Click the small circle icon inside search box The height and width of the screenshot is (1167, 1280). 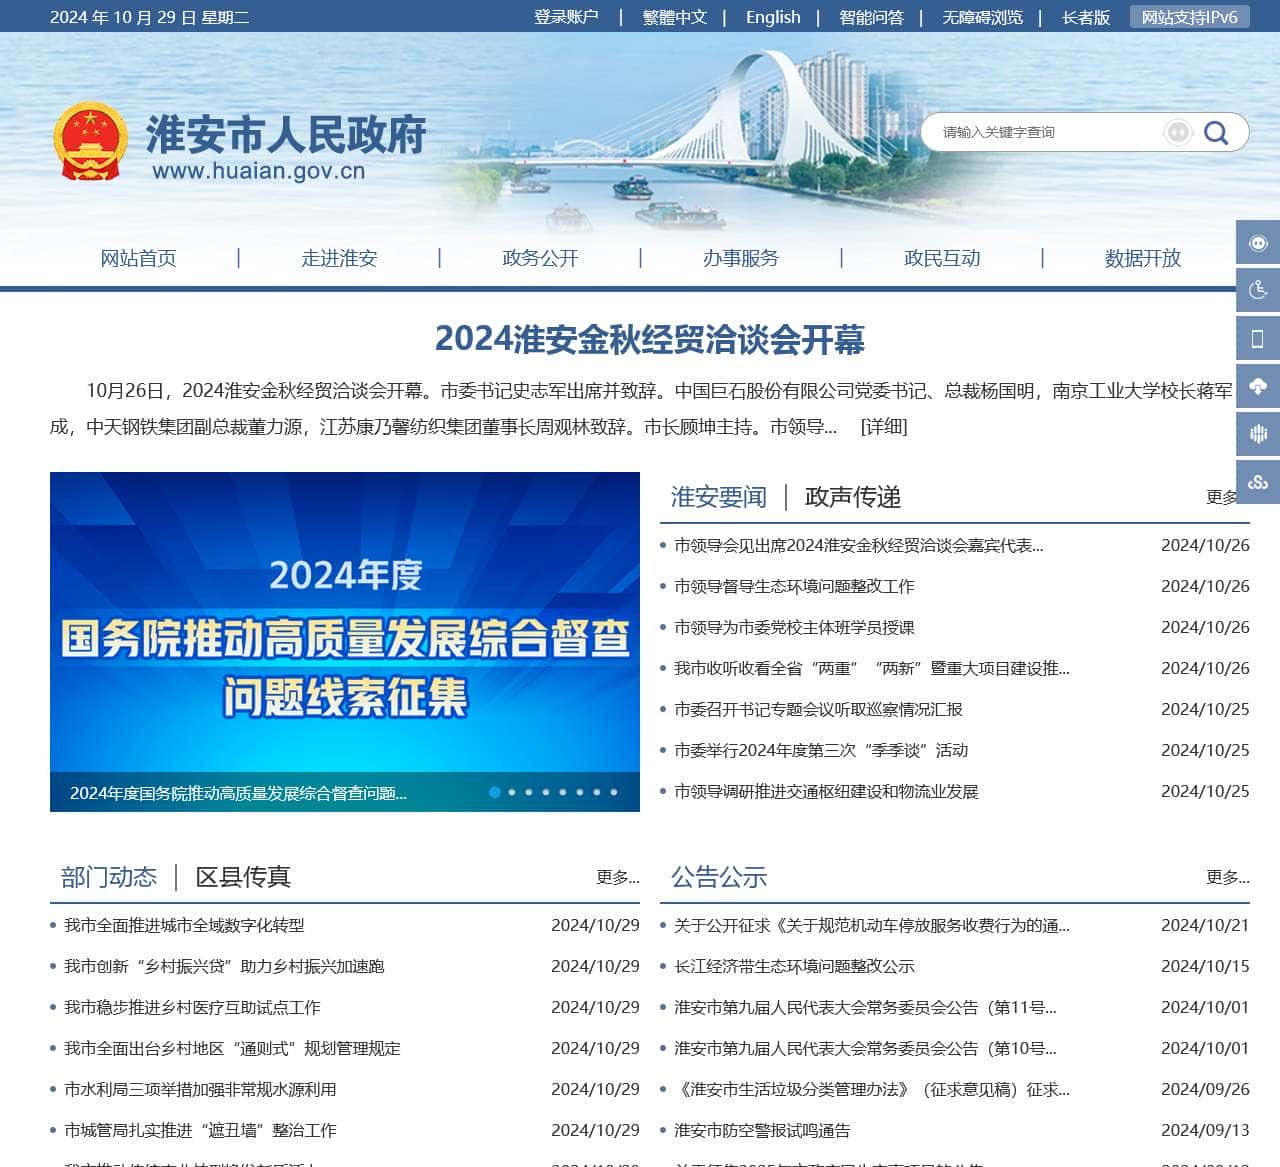click(x=1179, y=131)
